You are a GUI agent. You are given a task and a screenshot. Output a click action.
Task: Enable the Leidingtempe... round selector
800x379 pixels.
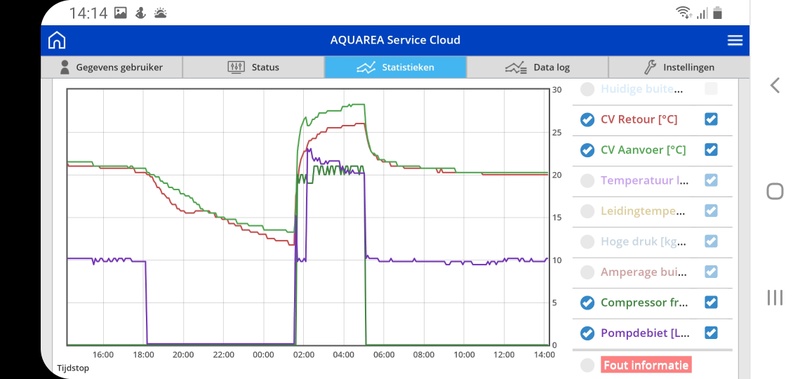pyautogui.click(x=587, y=211)
